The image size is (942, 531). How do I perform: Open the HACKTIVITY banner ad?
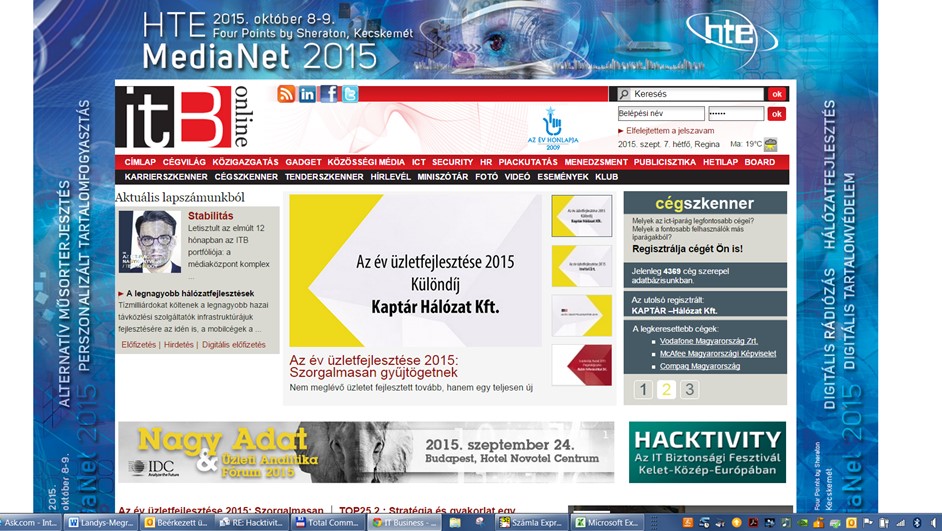coord(707,452)
